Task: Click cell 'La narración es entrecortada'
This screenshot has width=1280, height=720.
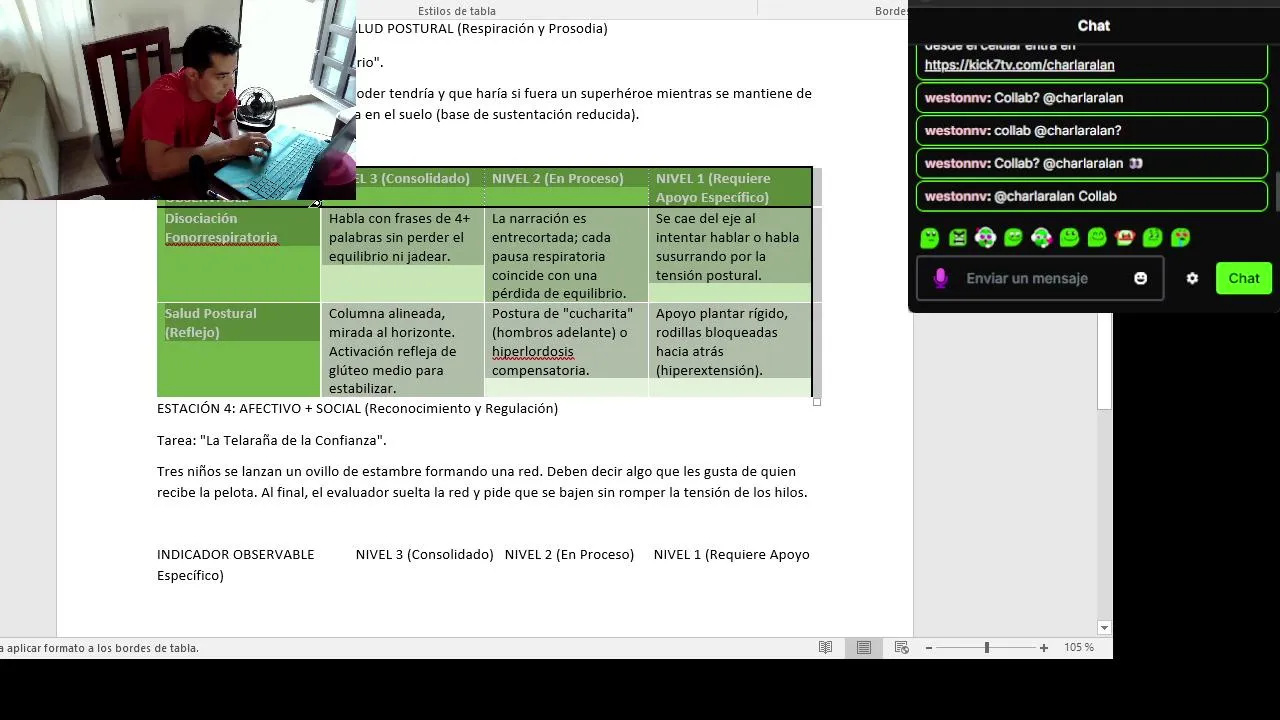Action: (x=566, y=255)
